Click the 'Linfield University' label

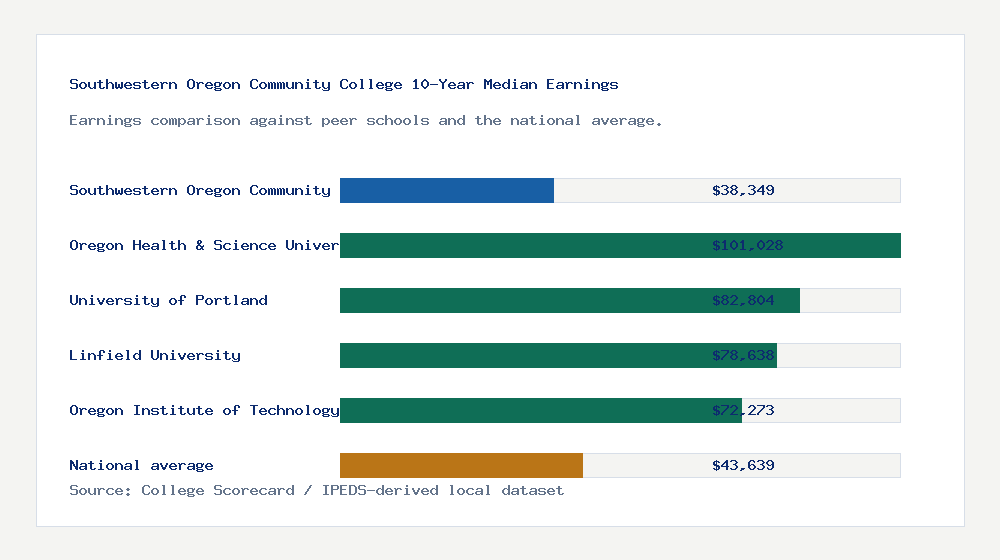[155, 355]
